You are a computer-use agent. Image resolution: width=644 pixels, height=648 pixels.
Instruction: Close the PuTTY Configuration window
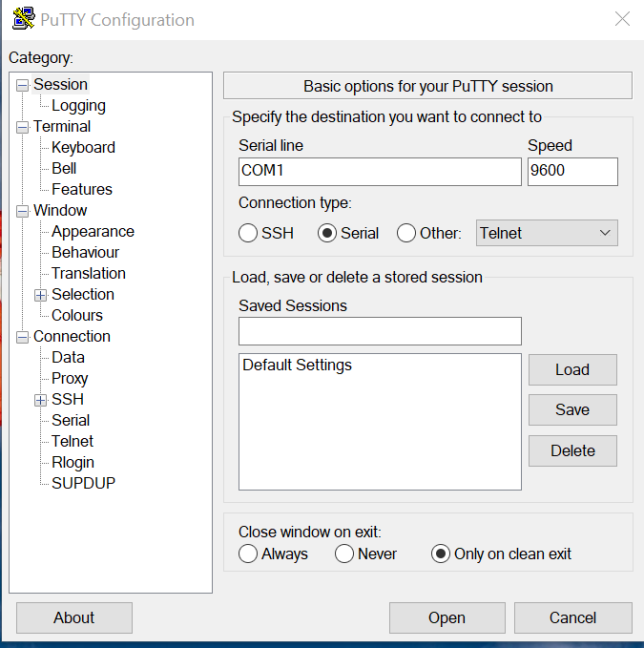pos(621,19)
